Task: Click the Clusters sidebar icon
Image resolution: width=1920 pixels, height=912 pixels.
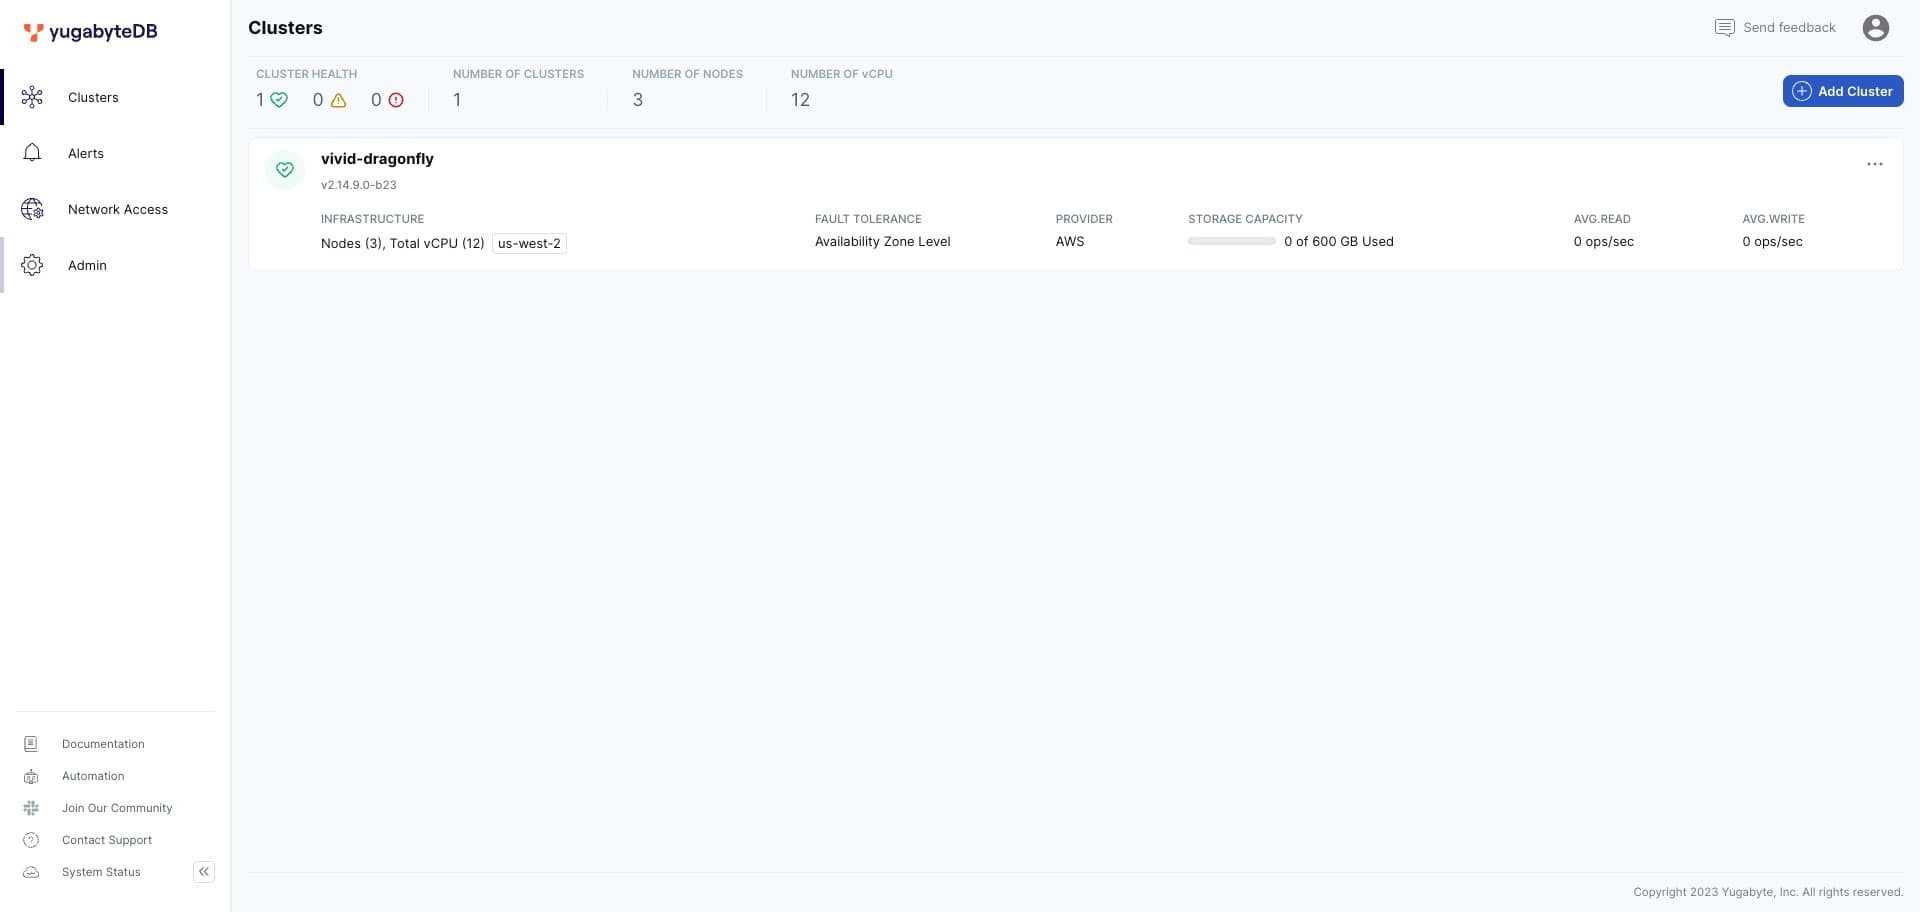Action: click(32, 97)
